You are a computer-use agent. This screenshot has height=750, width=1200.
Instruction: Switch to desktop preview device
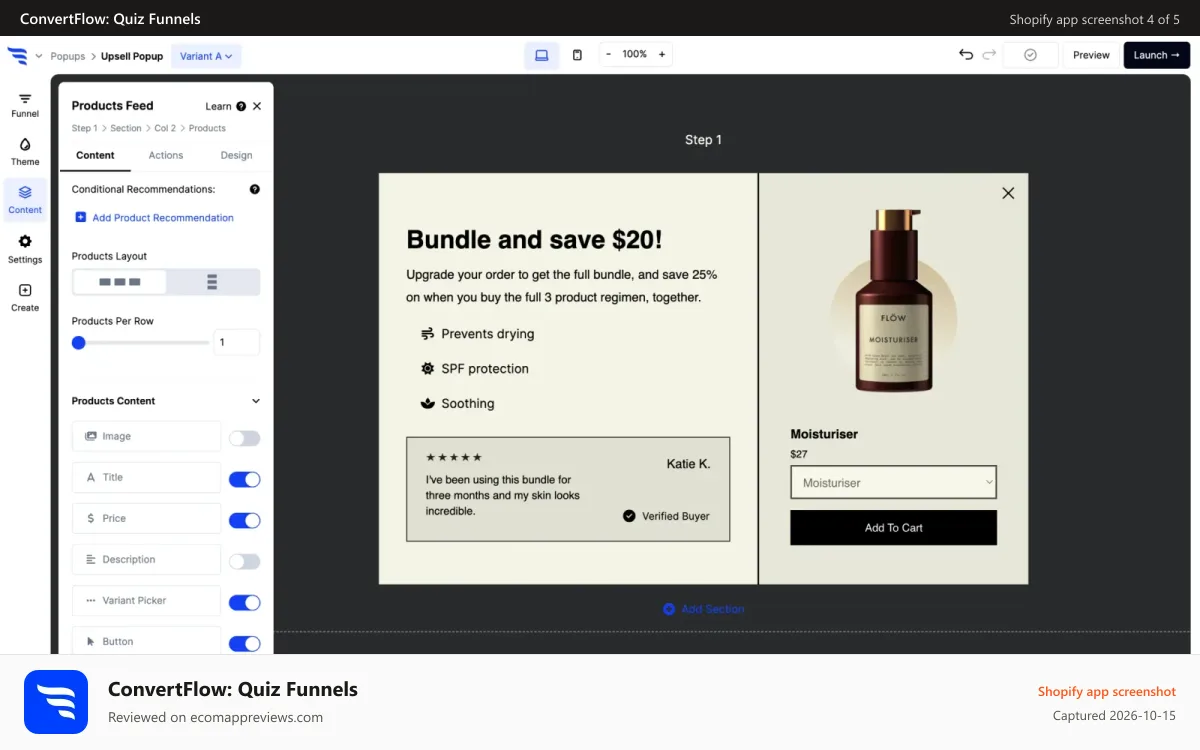[x=542, y=55]
